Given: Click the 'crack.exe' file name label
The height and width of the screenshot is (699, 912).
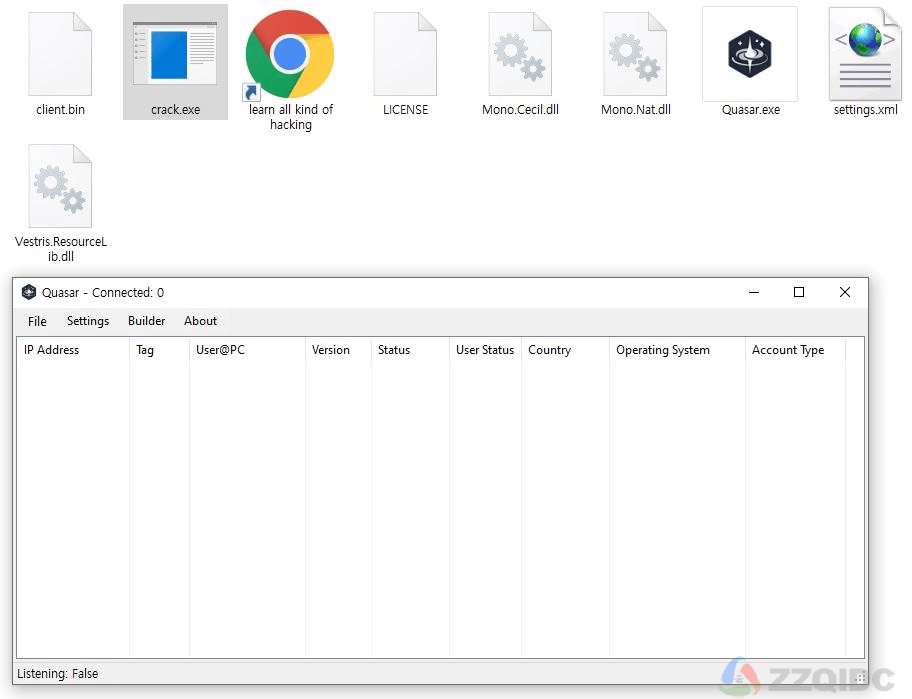Looking at the screenshot, I should pos(175,109).
